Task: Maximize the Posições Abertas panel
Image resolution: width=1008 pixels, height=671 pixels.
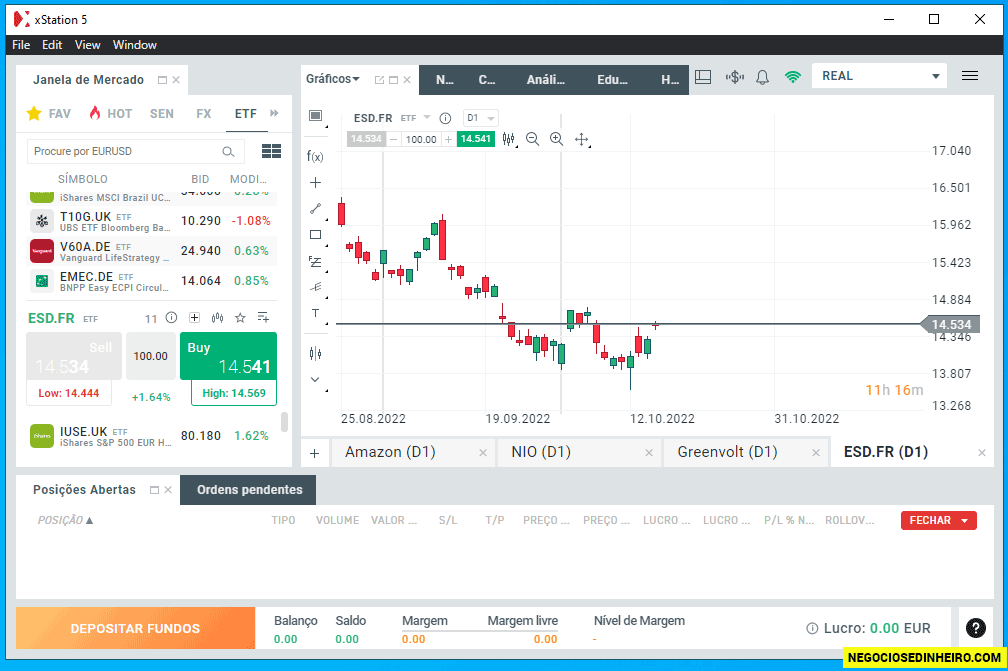Action: pyautogui.click(x=154, y=490)
